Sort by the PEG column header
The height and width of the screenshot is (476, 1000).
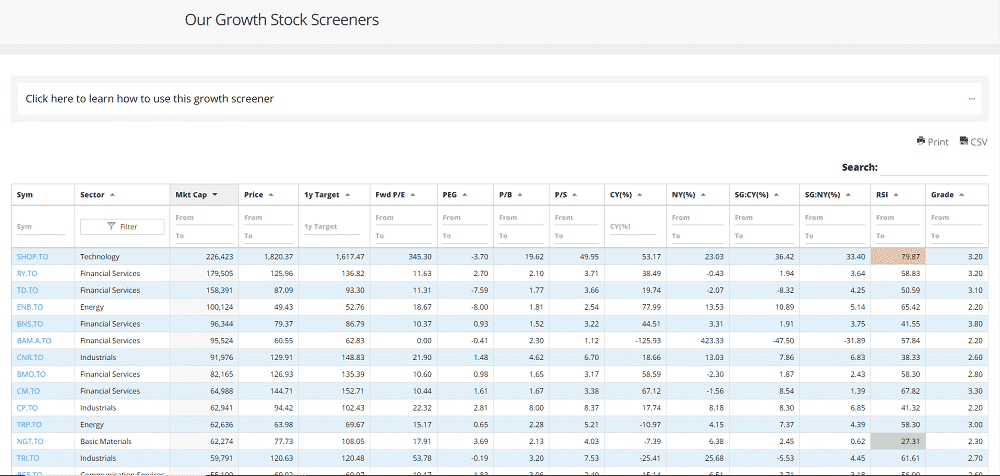453,195
